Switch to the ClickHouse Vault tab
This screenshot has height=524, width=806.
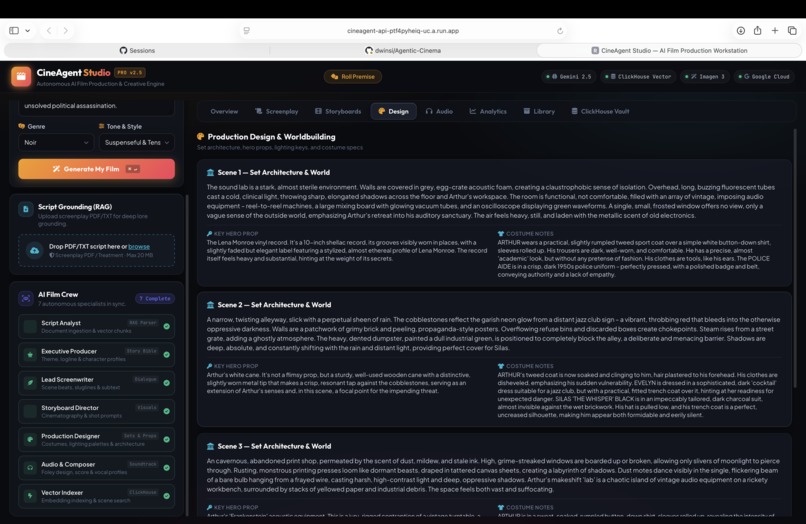coord(600,111)
